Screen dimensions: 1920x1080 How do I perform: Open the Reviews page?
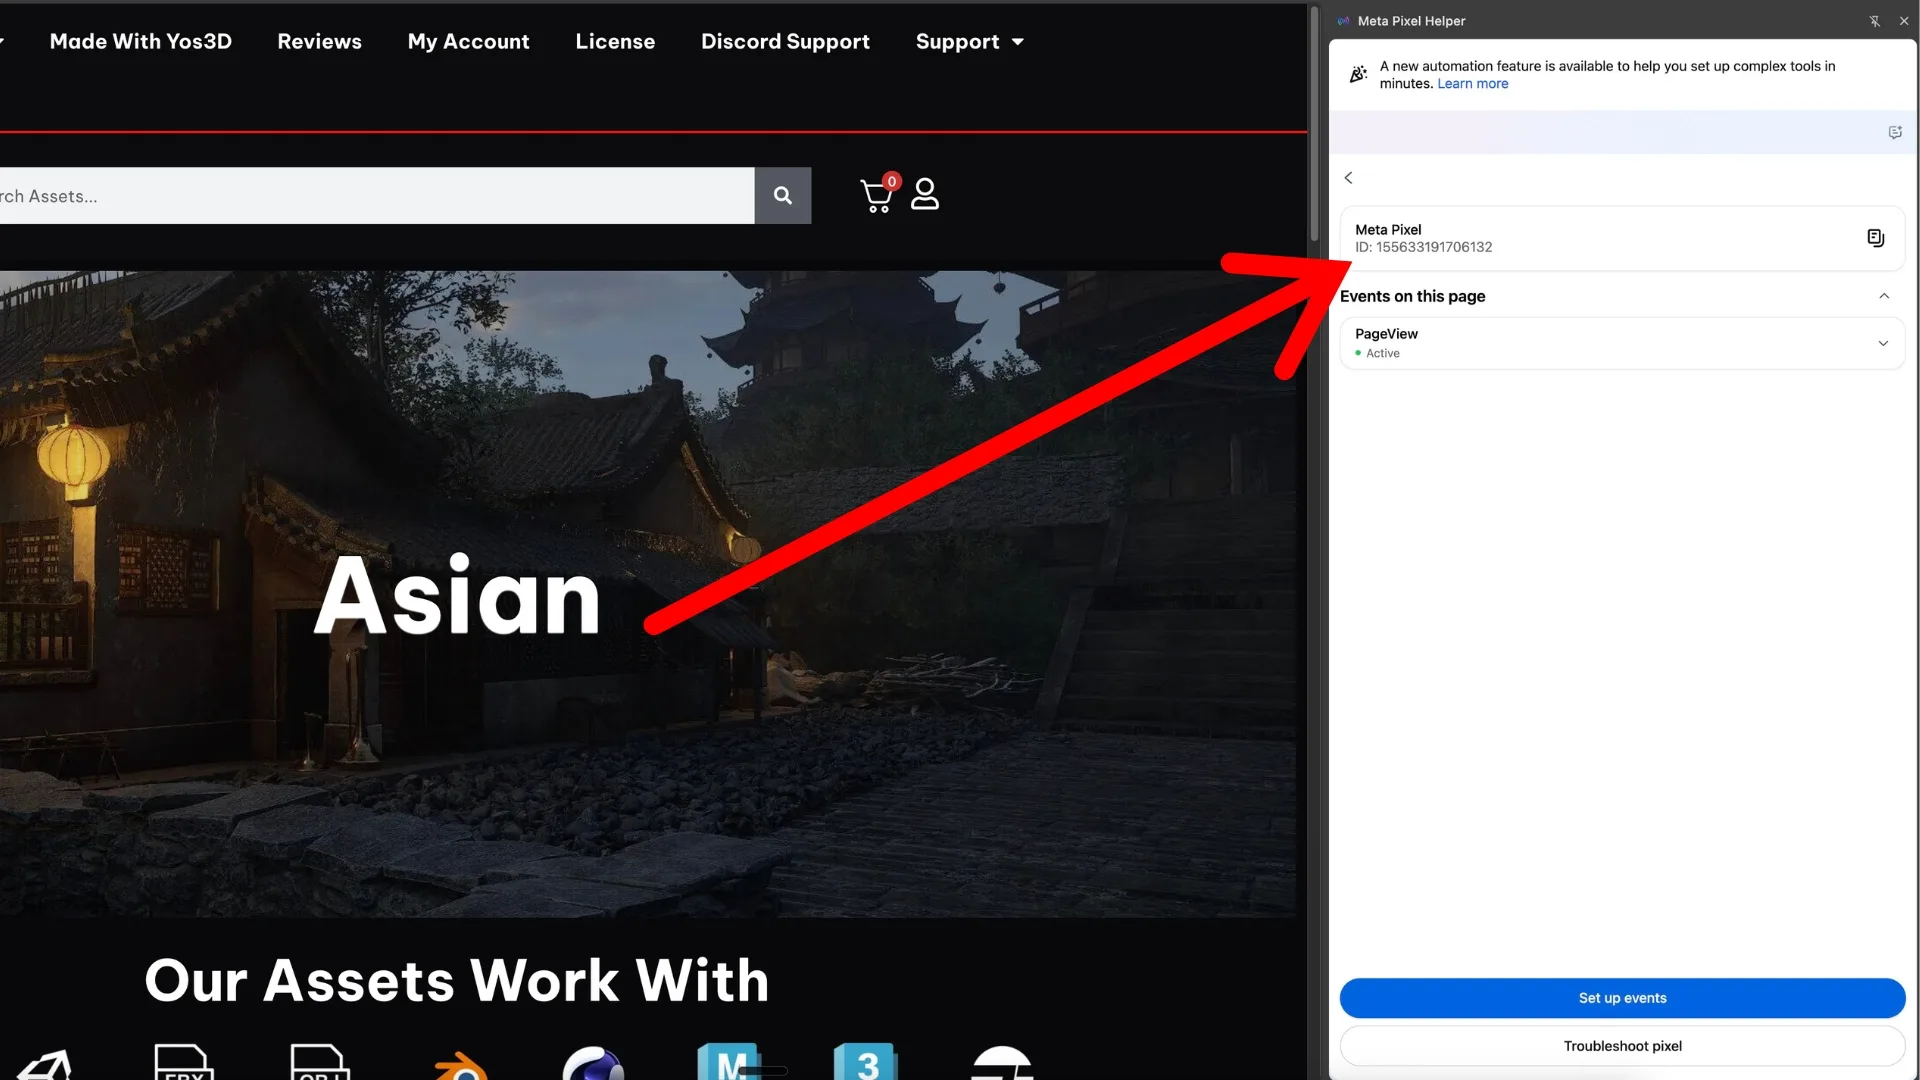pos(319,41)
